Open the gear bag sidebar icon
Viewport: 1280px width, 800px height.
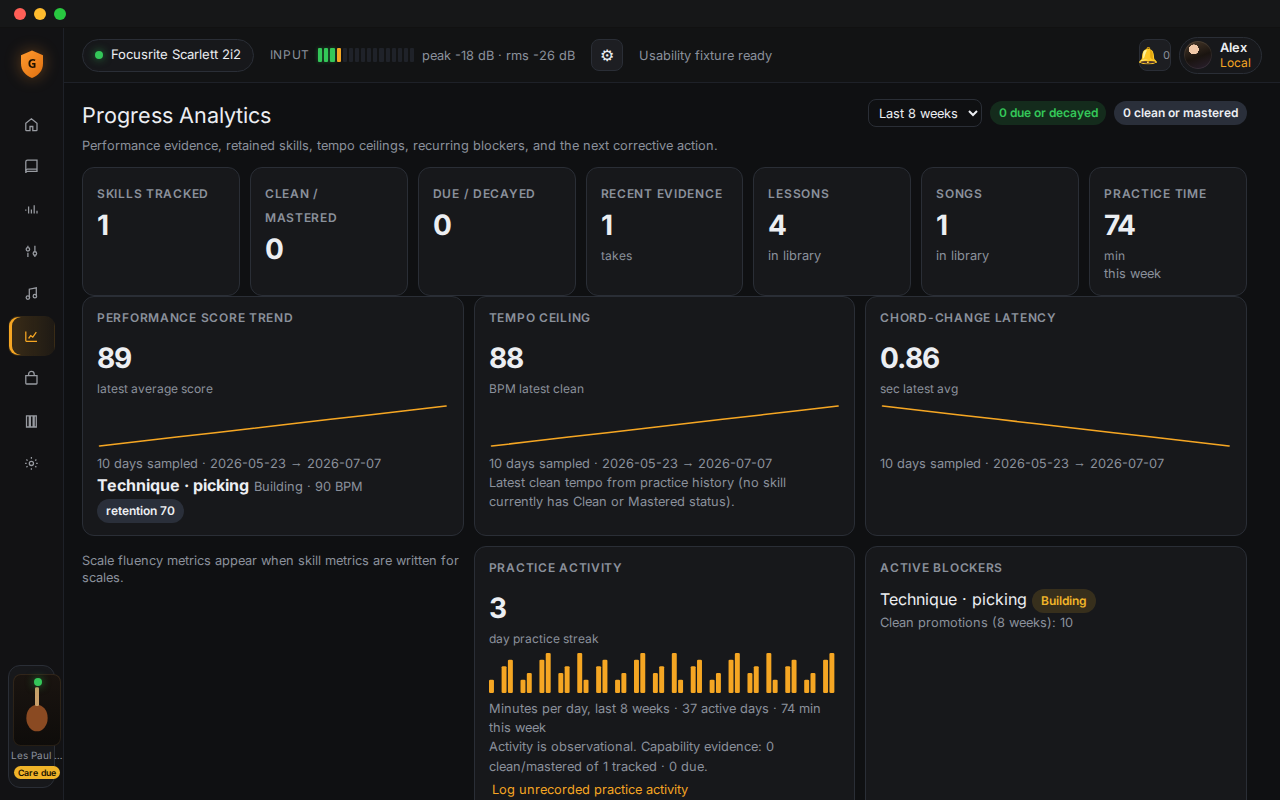click(x=31, y=378)
